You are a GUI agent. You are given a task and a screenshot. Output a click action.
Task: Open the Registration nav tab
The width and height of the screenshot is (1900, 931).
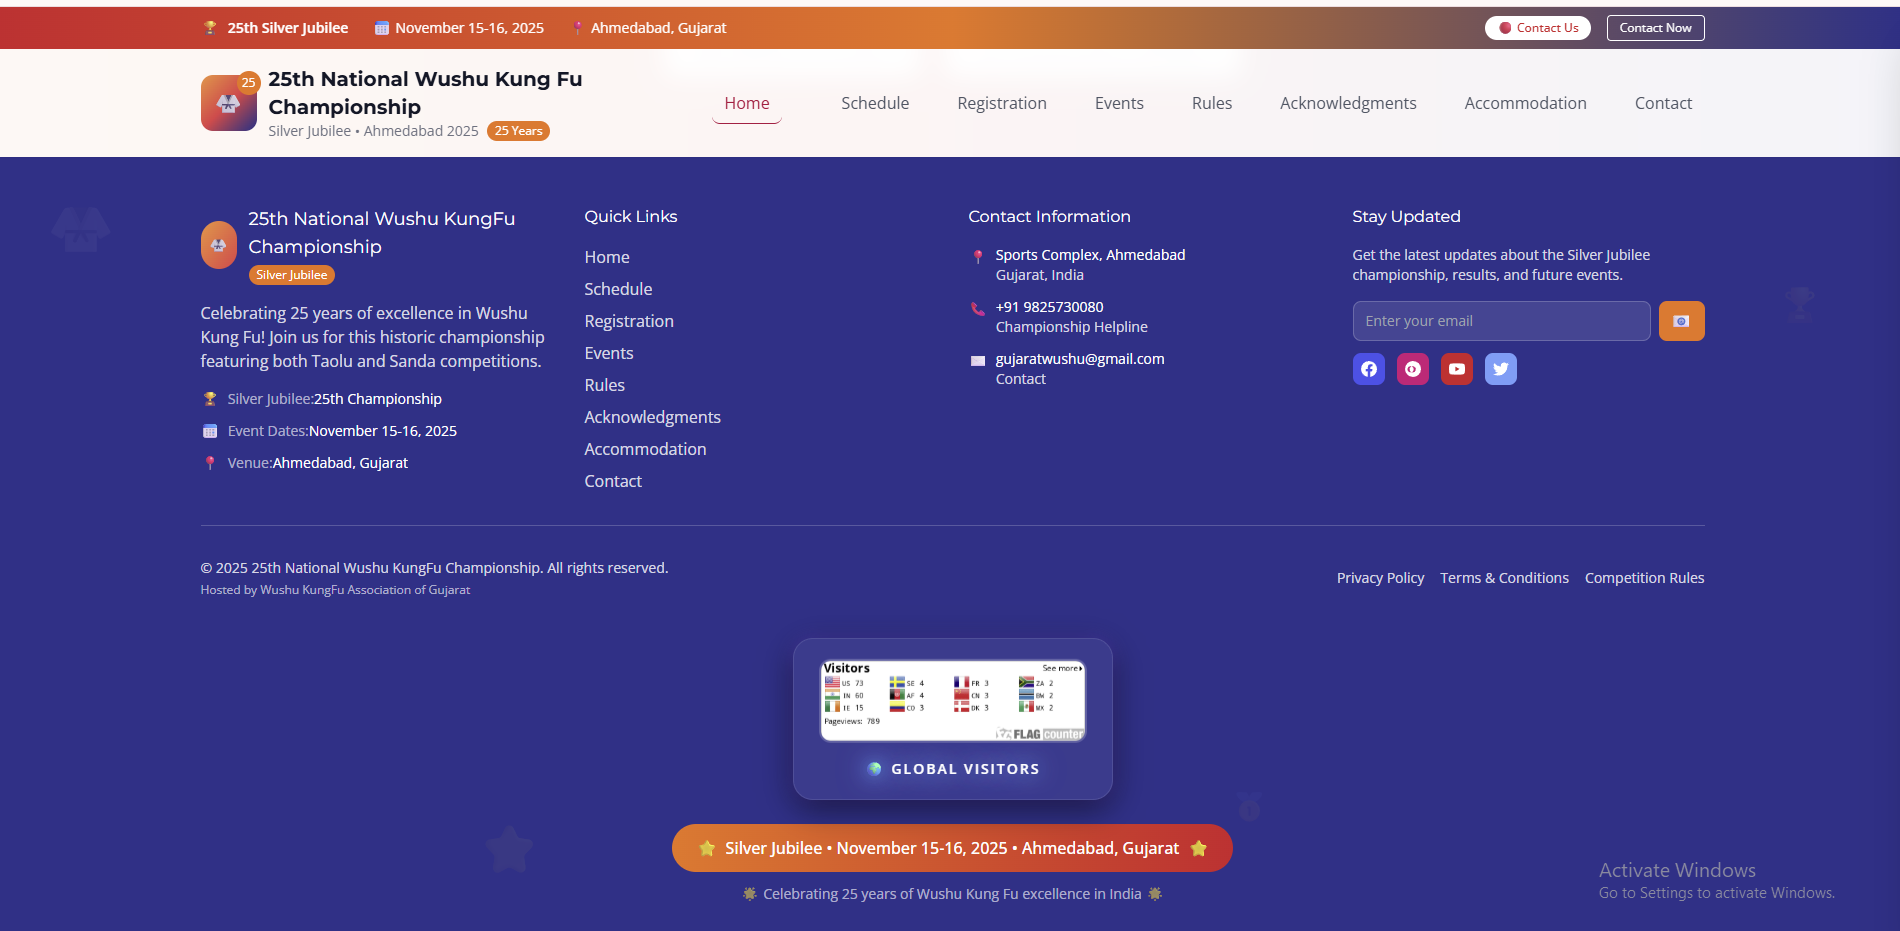point(1001,103)
